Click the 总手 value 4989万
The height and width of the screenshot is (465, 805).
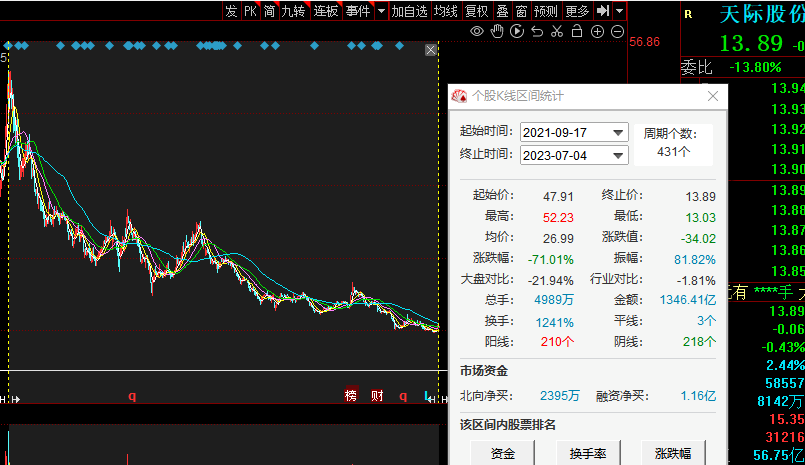554,300
